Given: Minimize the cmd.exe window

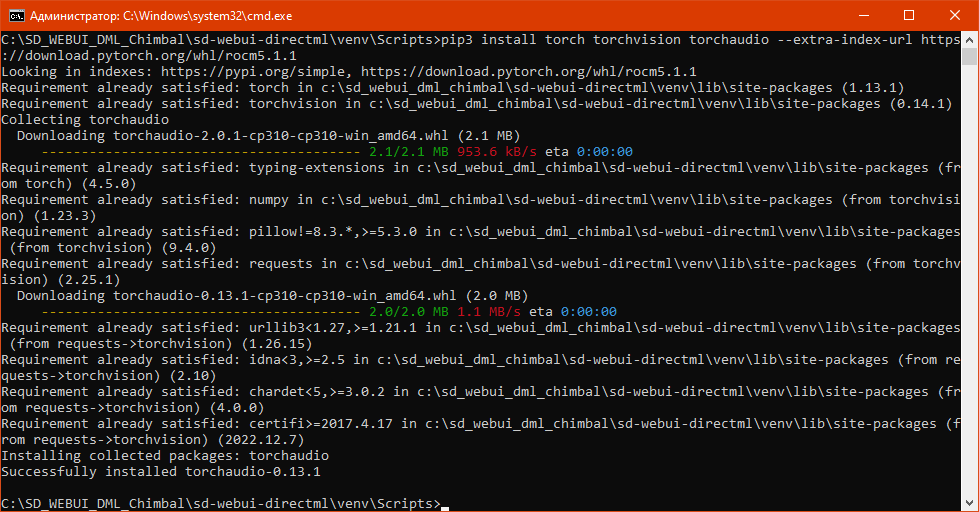Looking at the screenshot, I should 863,16.
